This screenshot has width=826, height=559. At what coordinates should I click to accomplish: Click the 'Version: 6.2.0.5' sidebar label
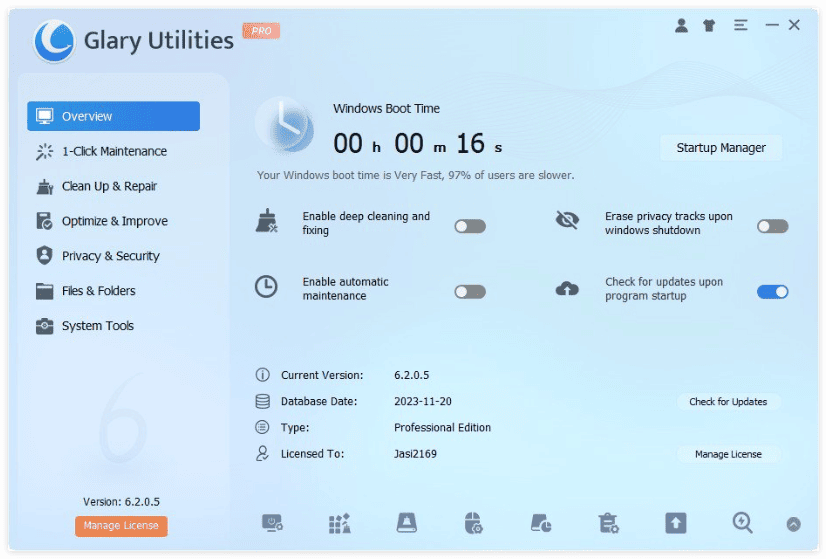point(121,502)
